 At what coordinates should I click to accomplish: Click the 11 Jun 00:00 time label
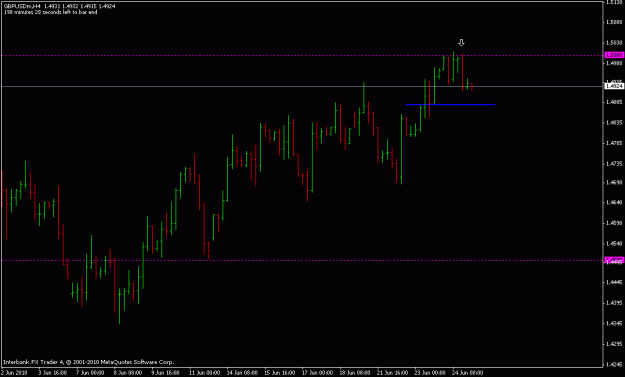pyautogui.click(x=204, y=373)
